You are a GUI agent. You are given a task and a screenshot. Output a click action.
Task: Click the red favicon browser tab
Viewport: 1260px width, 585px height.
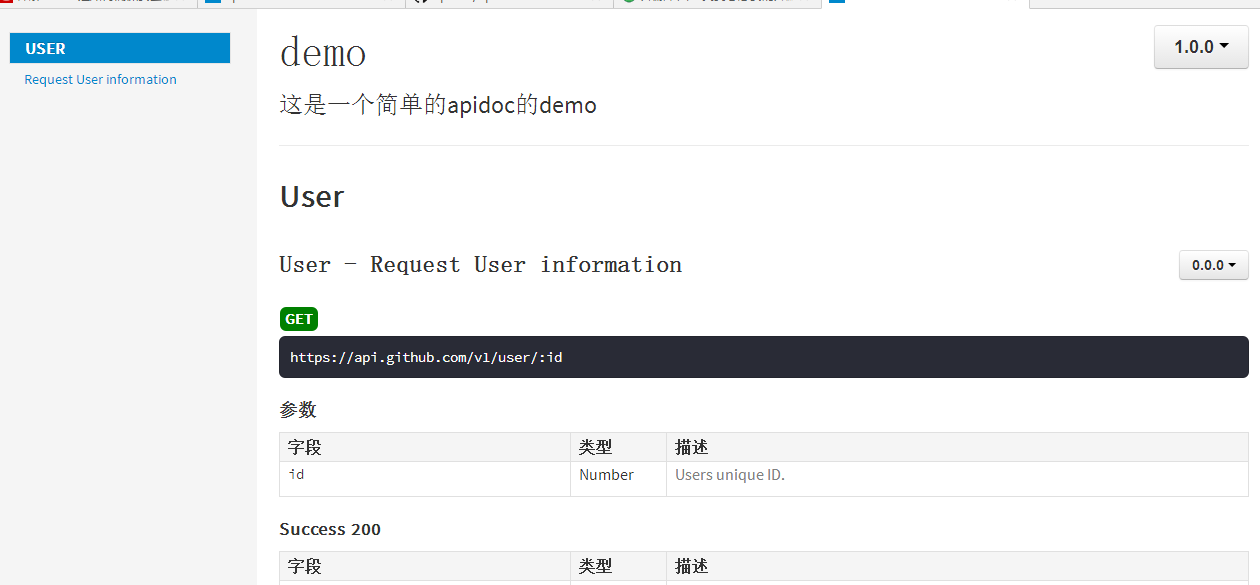tap(8, 4)
